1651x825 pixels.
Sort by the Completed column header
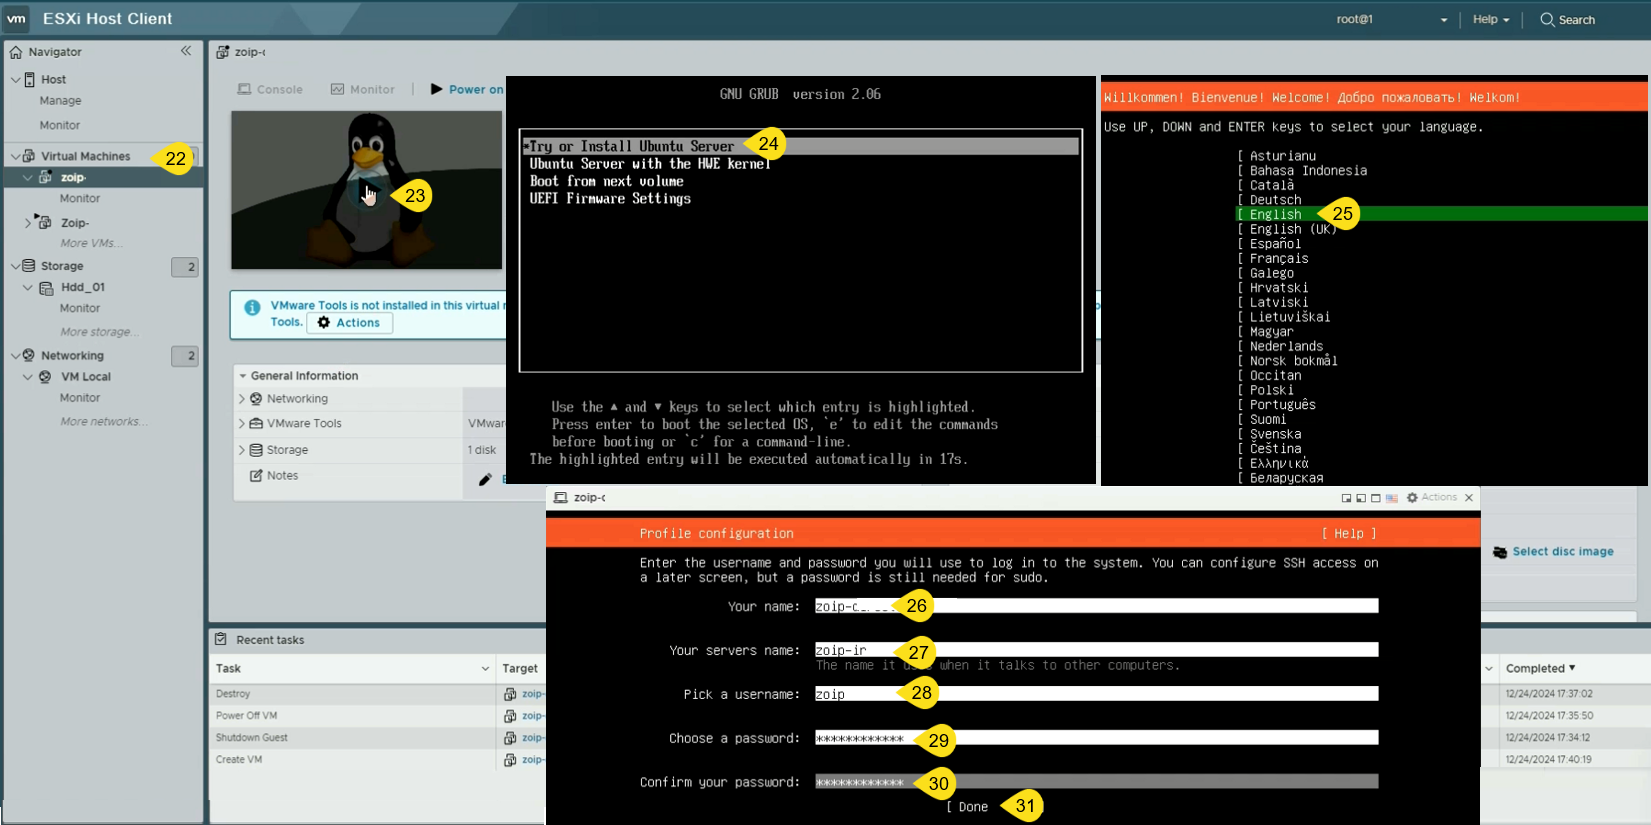[1540, 668]
